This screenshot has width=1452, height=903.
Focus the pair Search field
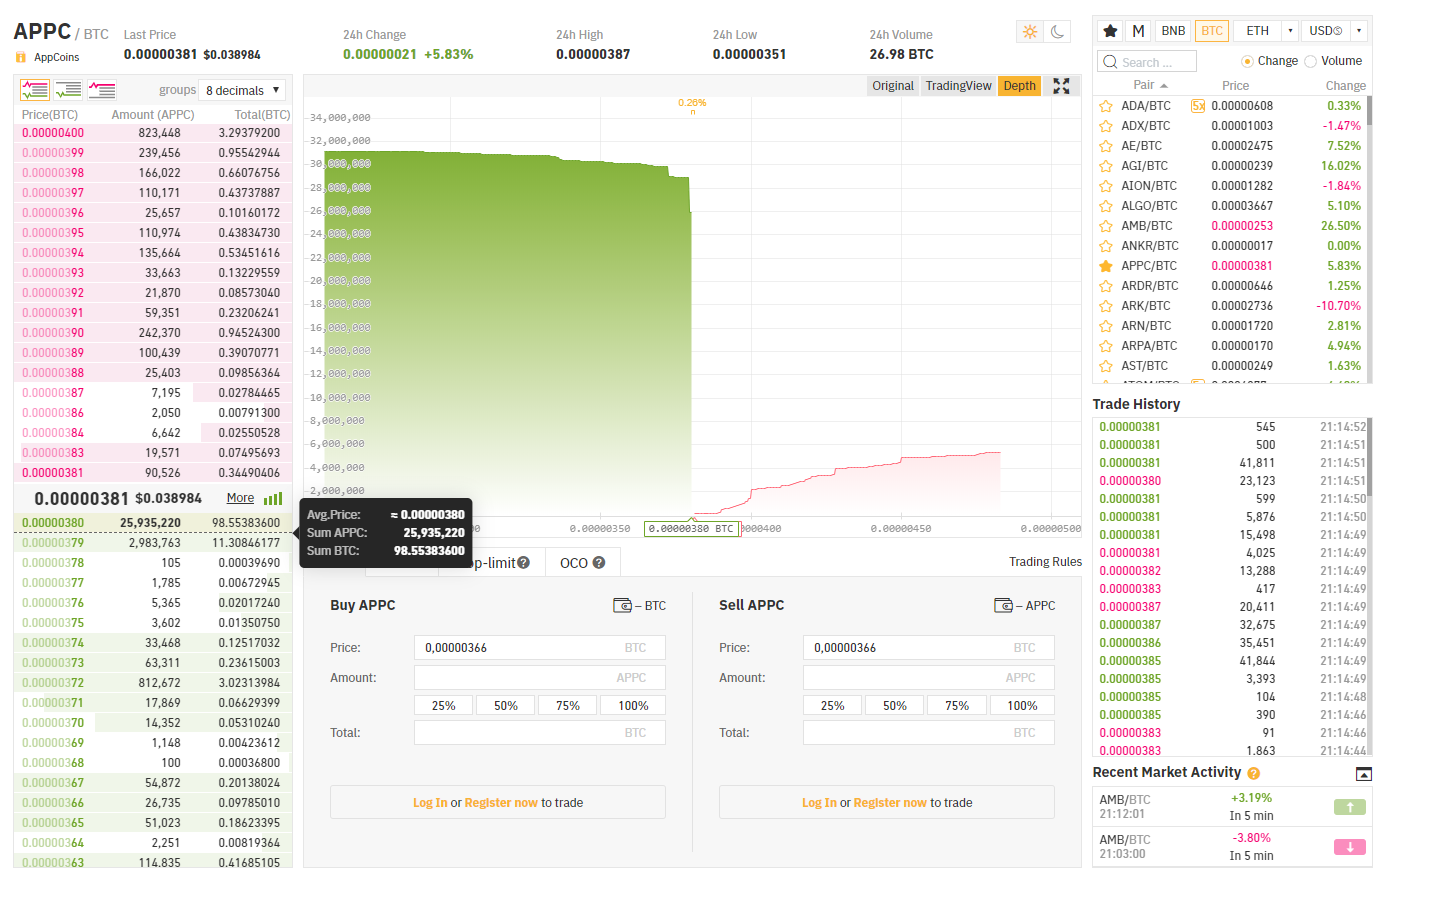[1147, 62]
